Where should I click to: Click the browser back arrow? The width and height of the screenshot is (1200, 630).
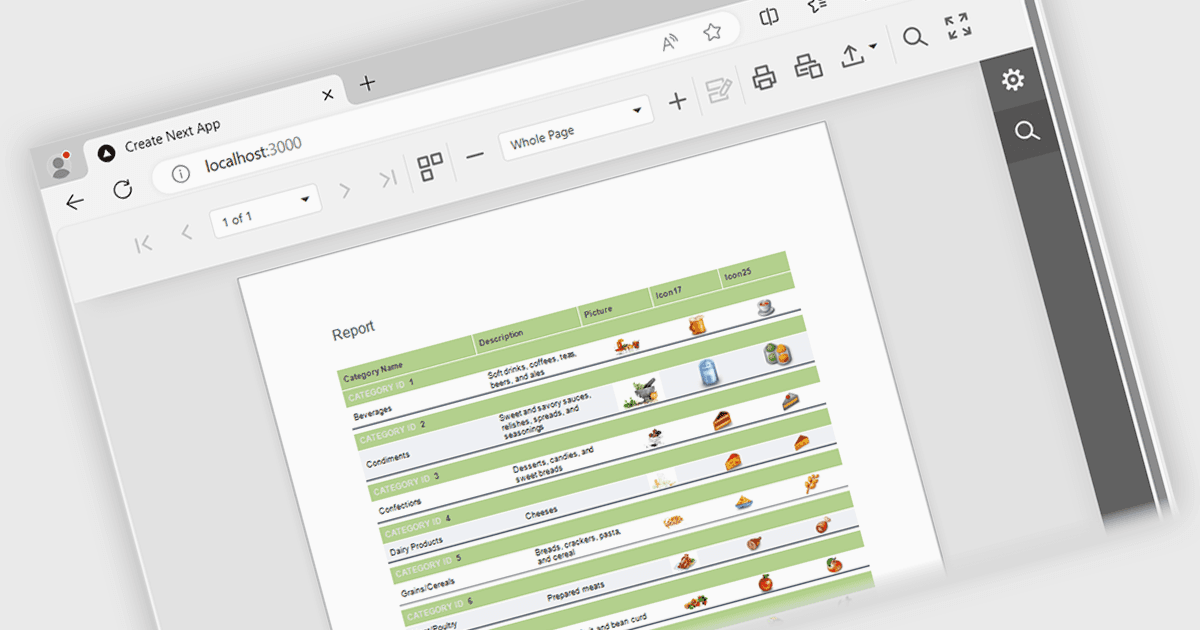pos(75,202)
